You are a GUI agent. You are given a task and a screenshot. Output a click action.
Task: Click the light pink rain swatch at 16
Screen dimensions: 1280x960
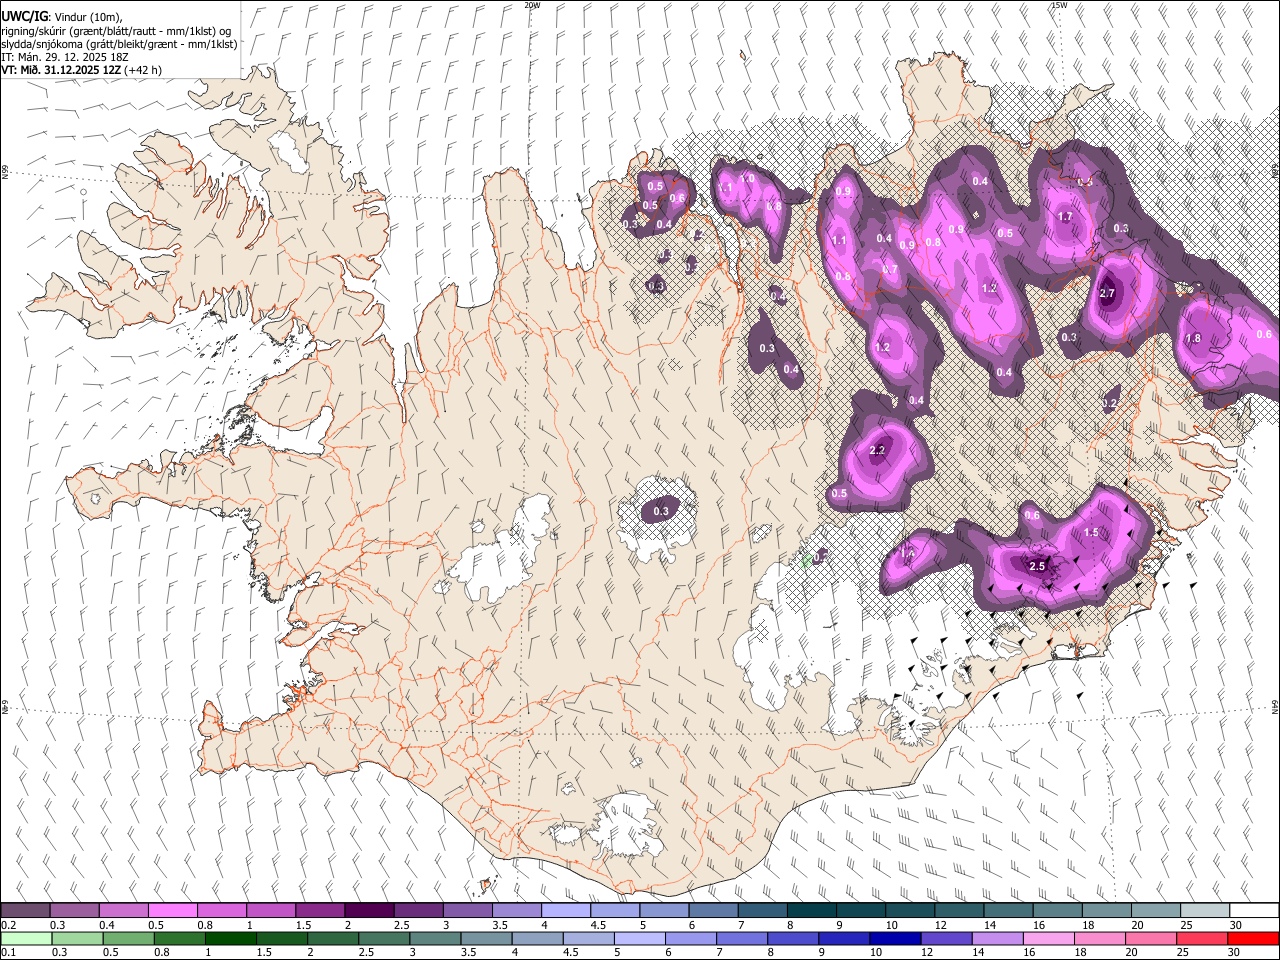pyautogui.click(x=1048, y=938)
